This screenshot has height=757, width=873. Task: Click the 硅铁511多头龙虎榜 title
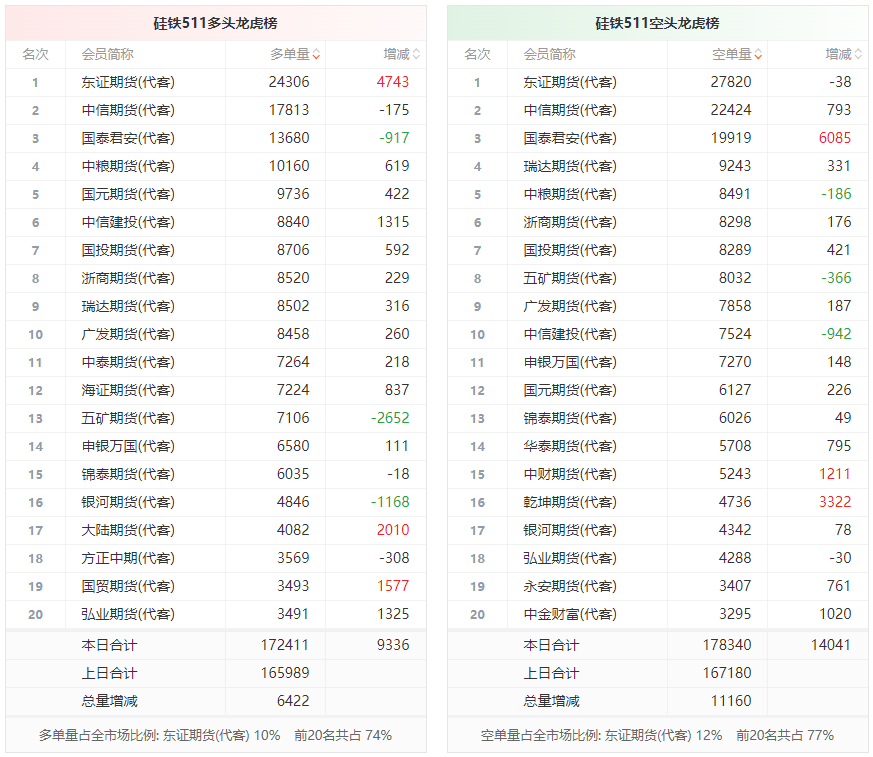(215, 23)
